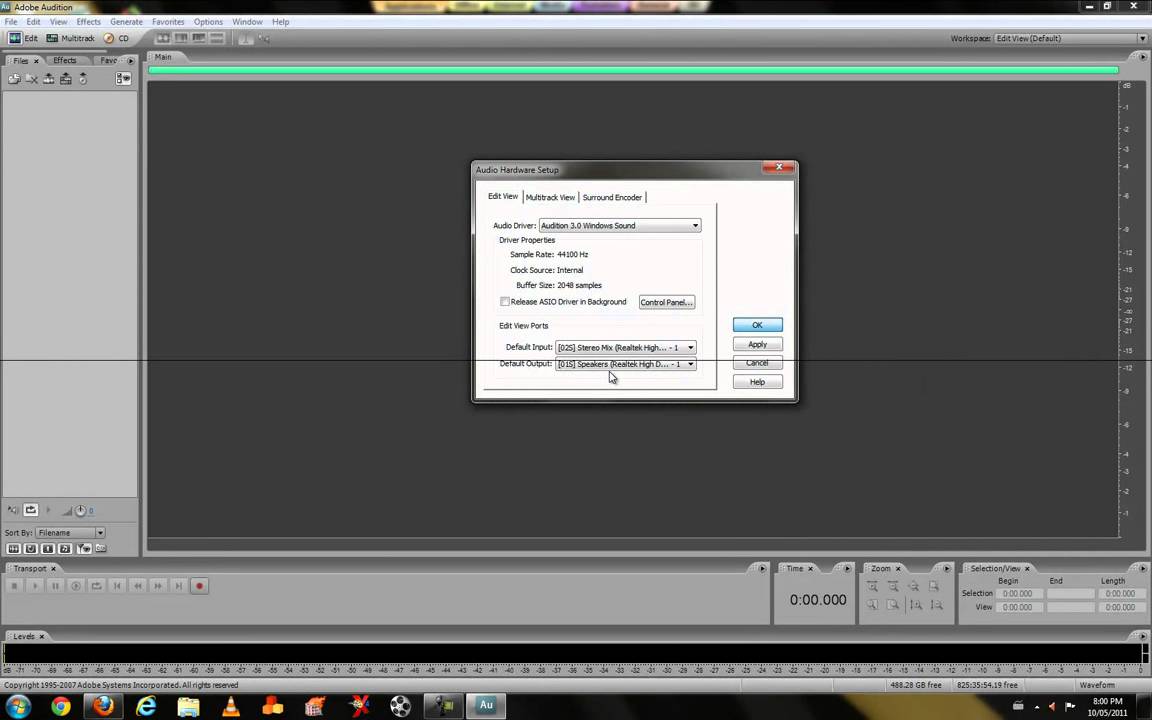Click the Rewind button in Transport

pyautogui.click(x=137, y=586)
